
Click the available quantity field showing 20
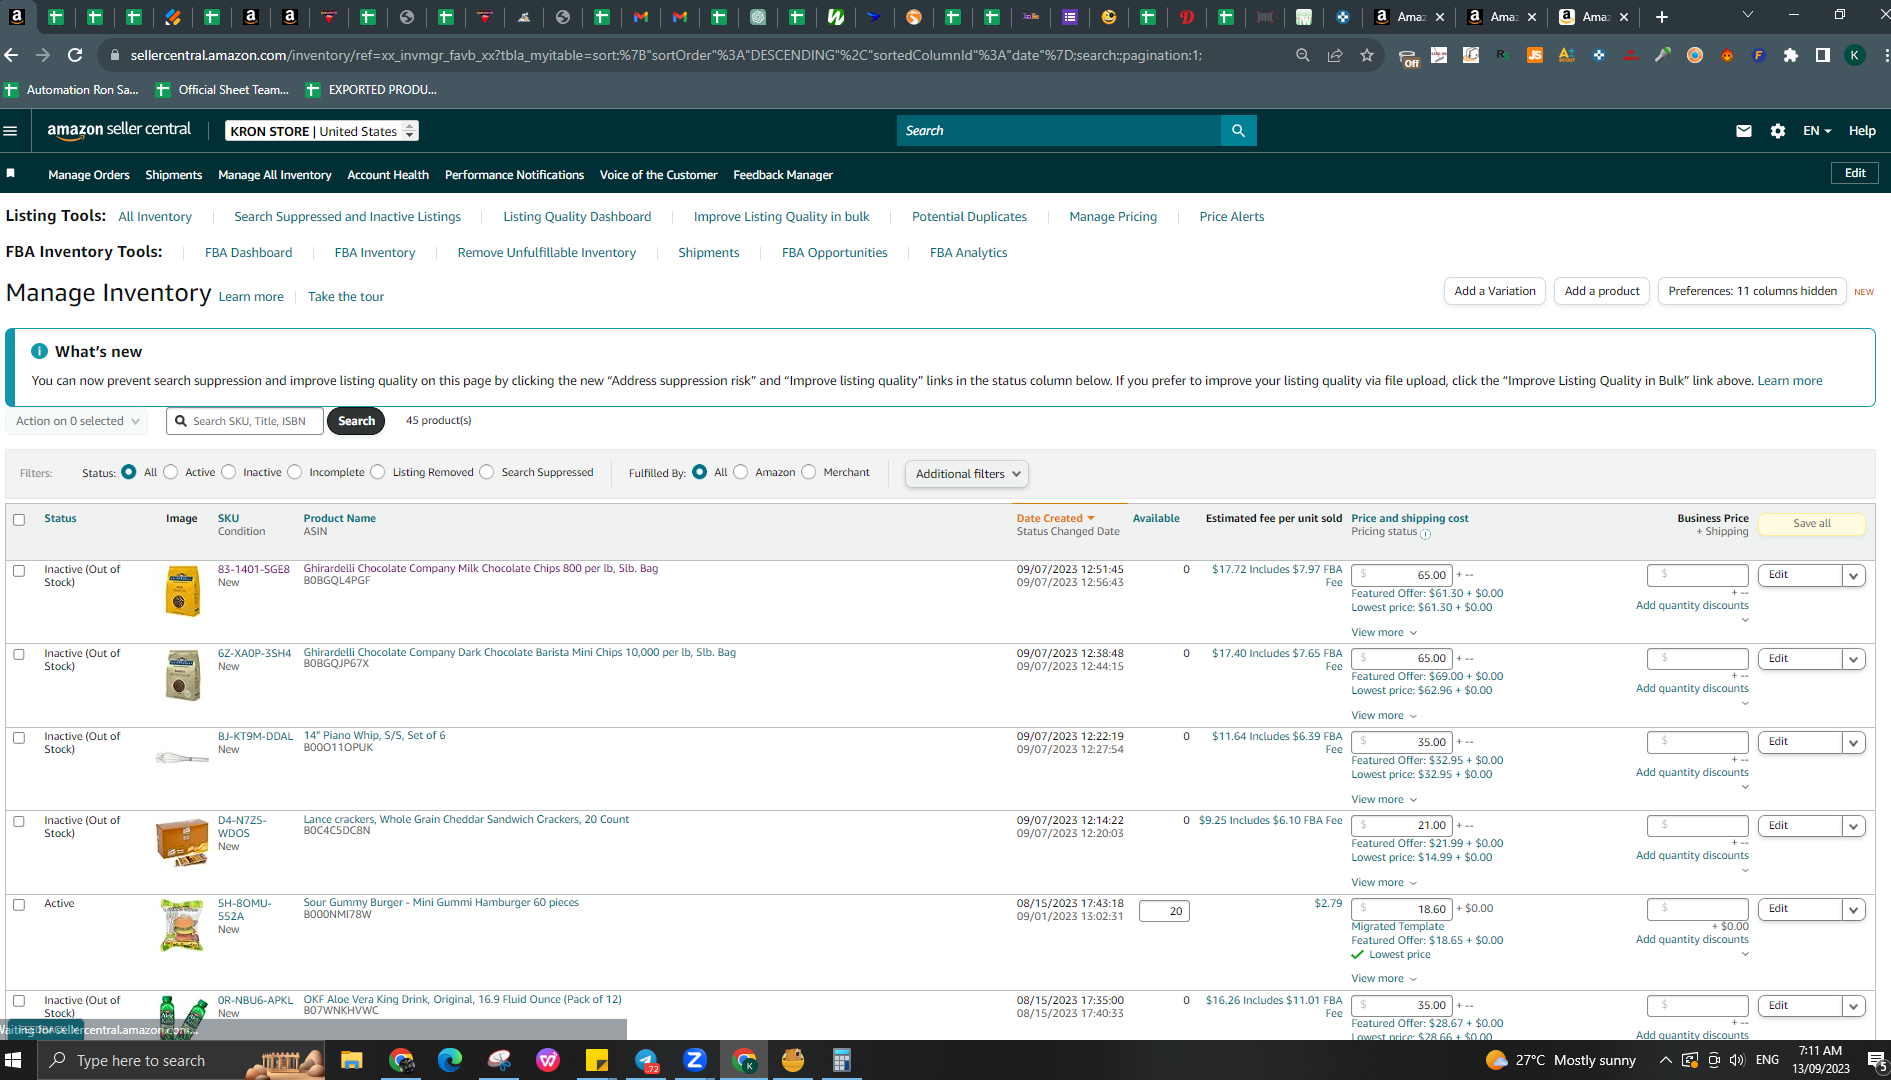click(1164, 911)
